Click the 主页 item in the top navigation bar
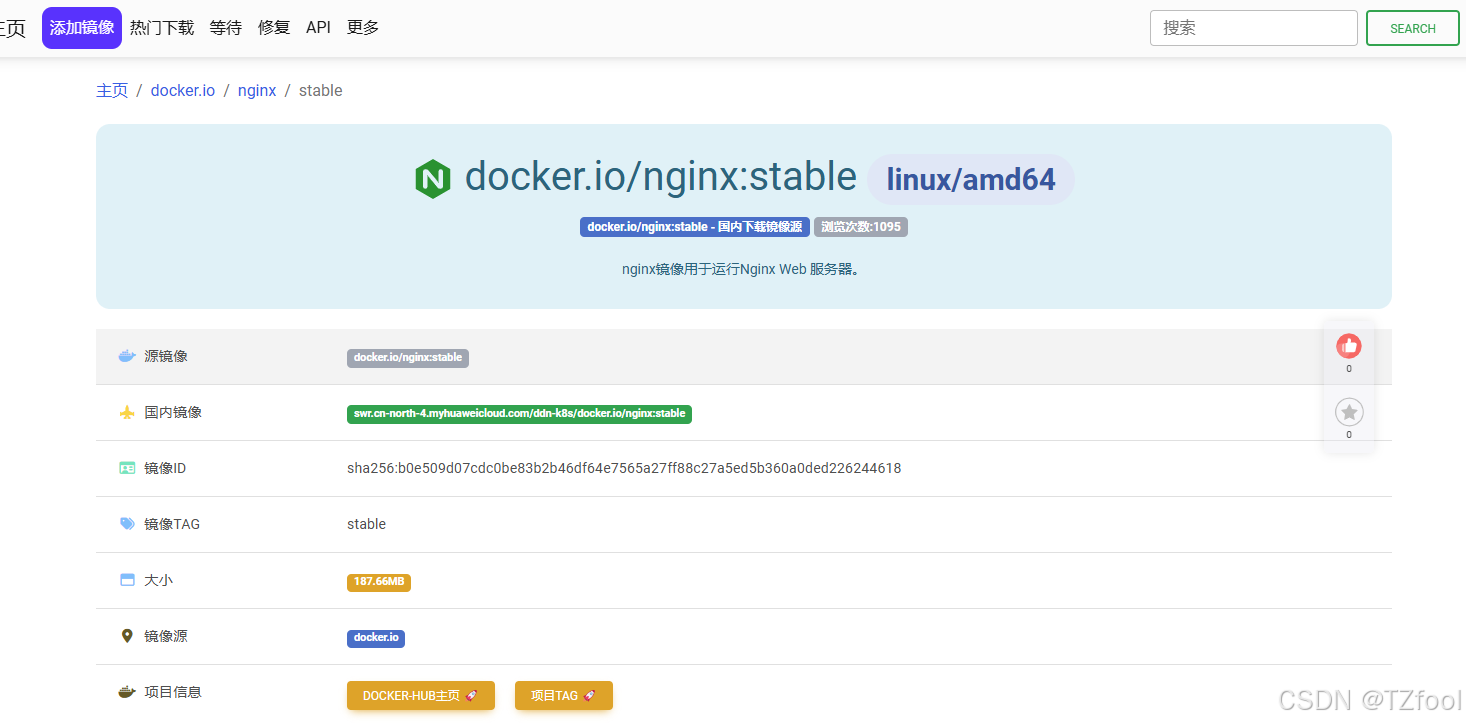 (12, 28)
